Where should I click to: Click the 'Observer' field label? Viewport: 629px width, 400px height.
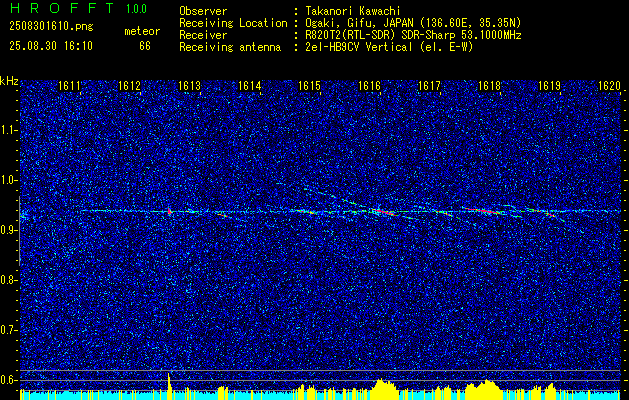tap(203, 11)
